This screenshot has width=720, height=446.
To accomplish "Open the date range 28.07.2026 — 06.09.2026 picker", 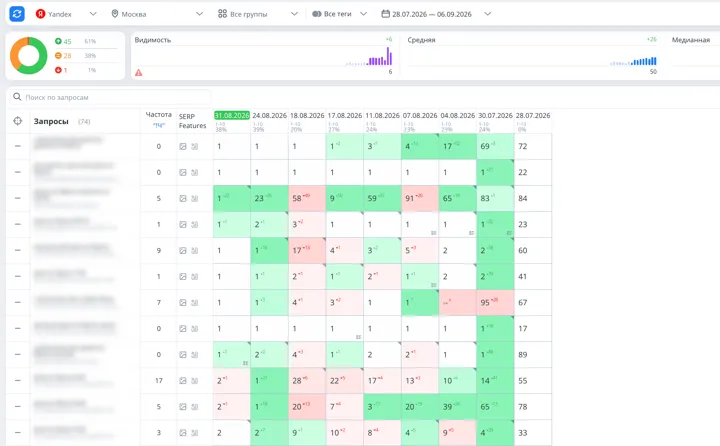I will [x=436, y=14].
